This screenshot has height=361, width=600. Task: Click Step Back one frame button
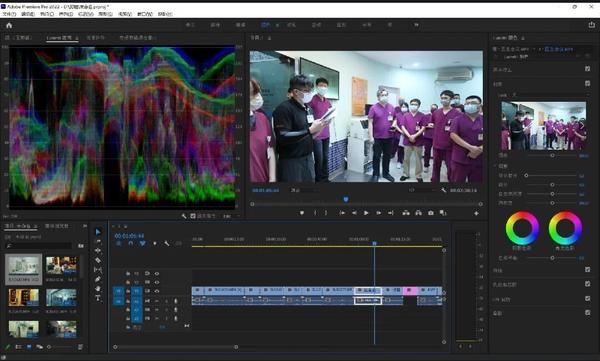354,213
